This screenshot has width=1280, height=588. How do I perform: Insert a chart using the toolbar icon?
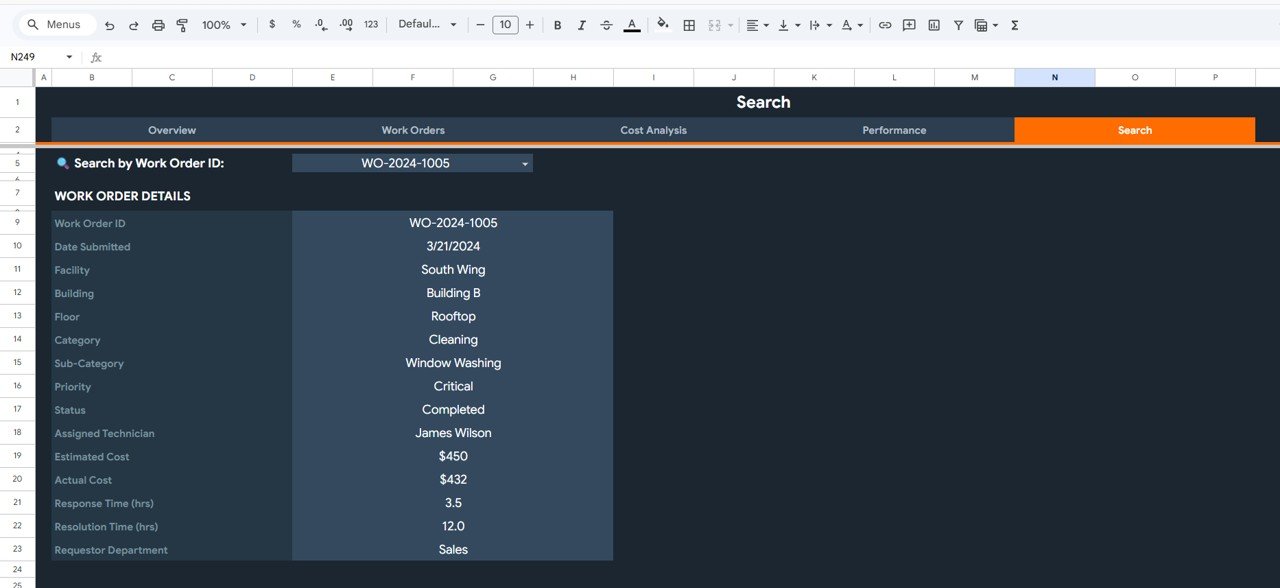(x=933, y=24)
